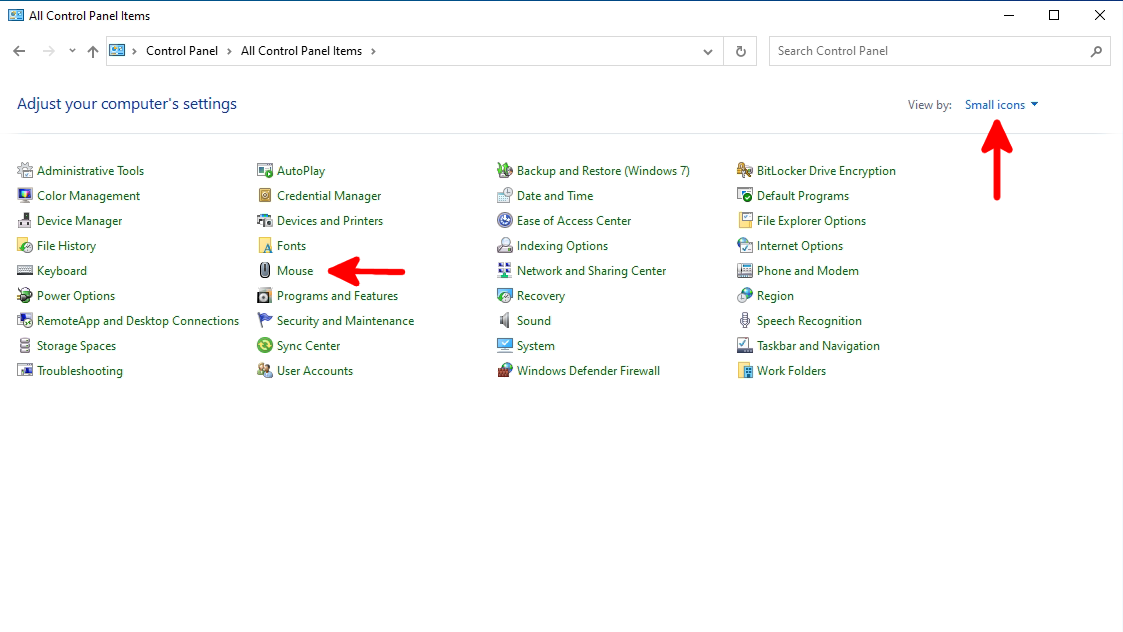Open the Programs and Features link
This screenshot has height=632, width=1123.
point(337,295)
